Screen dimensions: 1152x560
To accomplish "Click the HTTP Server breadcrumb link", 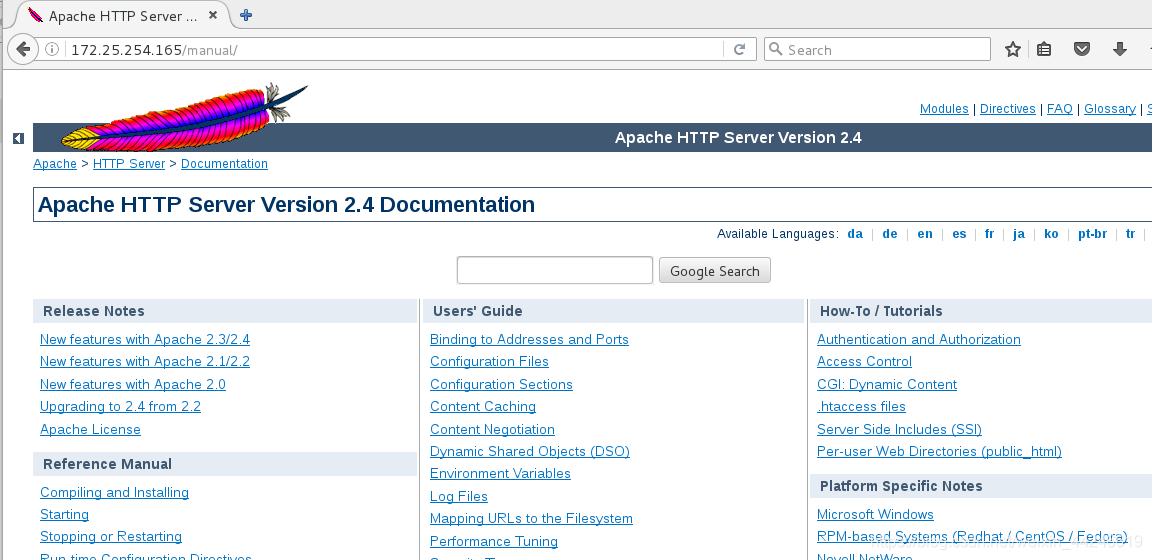I will click(x=129, y=164).
